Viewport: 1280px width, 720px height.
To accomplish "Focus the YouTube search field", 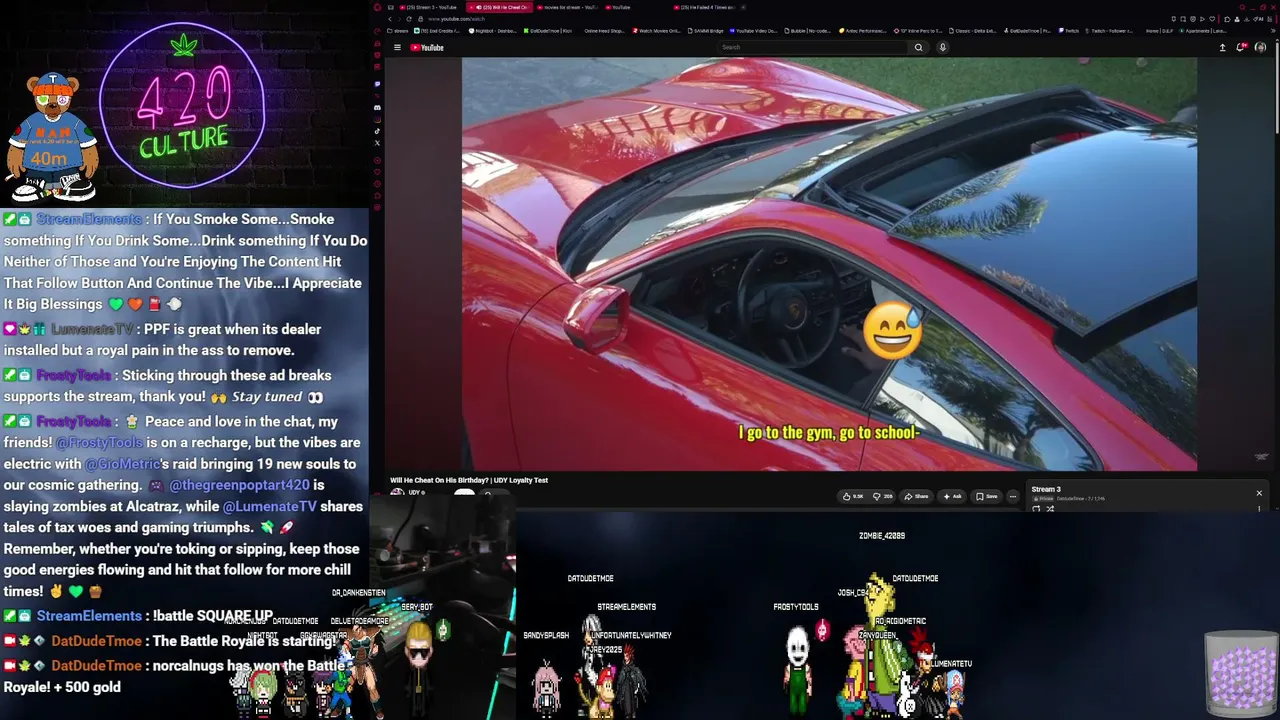I will (813, 47).
